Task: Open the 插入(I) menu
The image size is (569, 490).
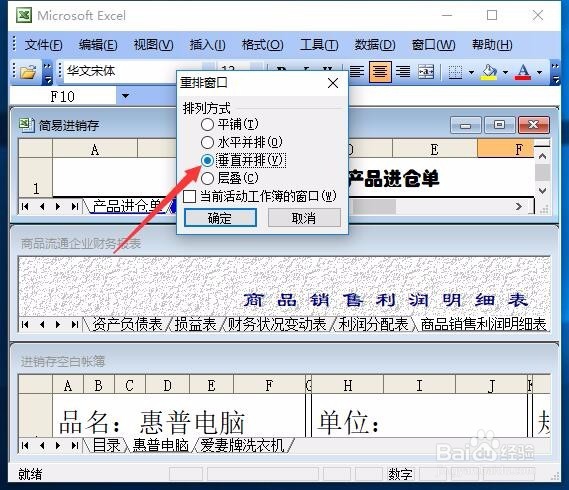Action: pyautogui.click(x=208, y=45)
